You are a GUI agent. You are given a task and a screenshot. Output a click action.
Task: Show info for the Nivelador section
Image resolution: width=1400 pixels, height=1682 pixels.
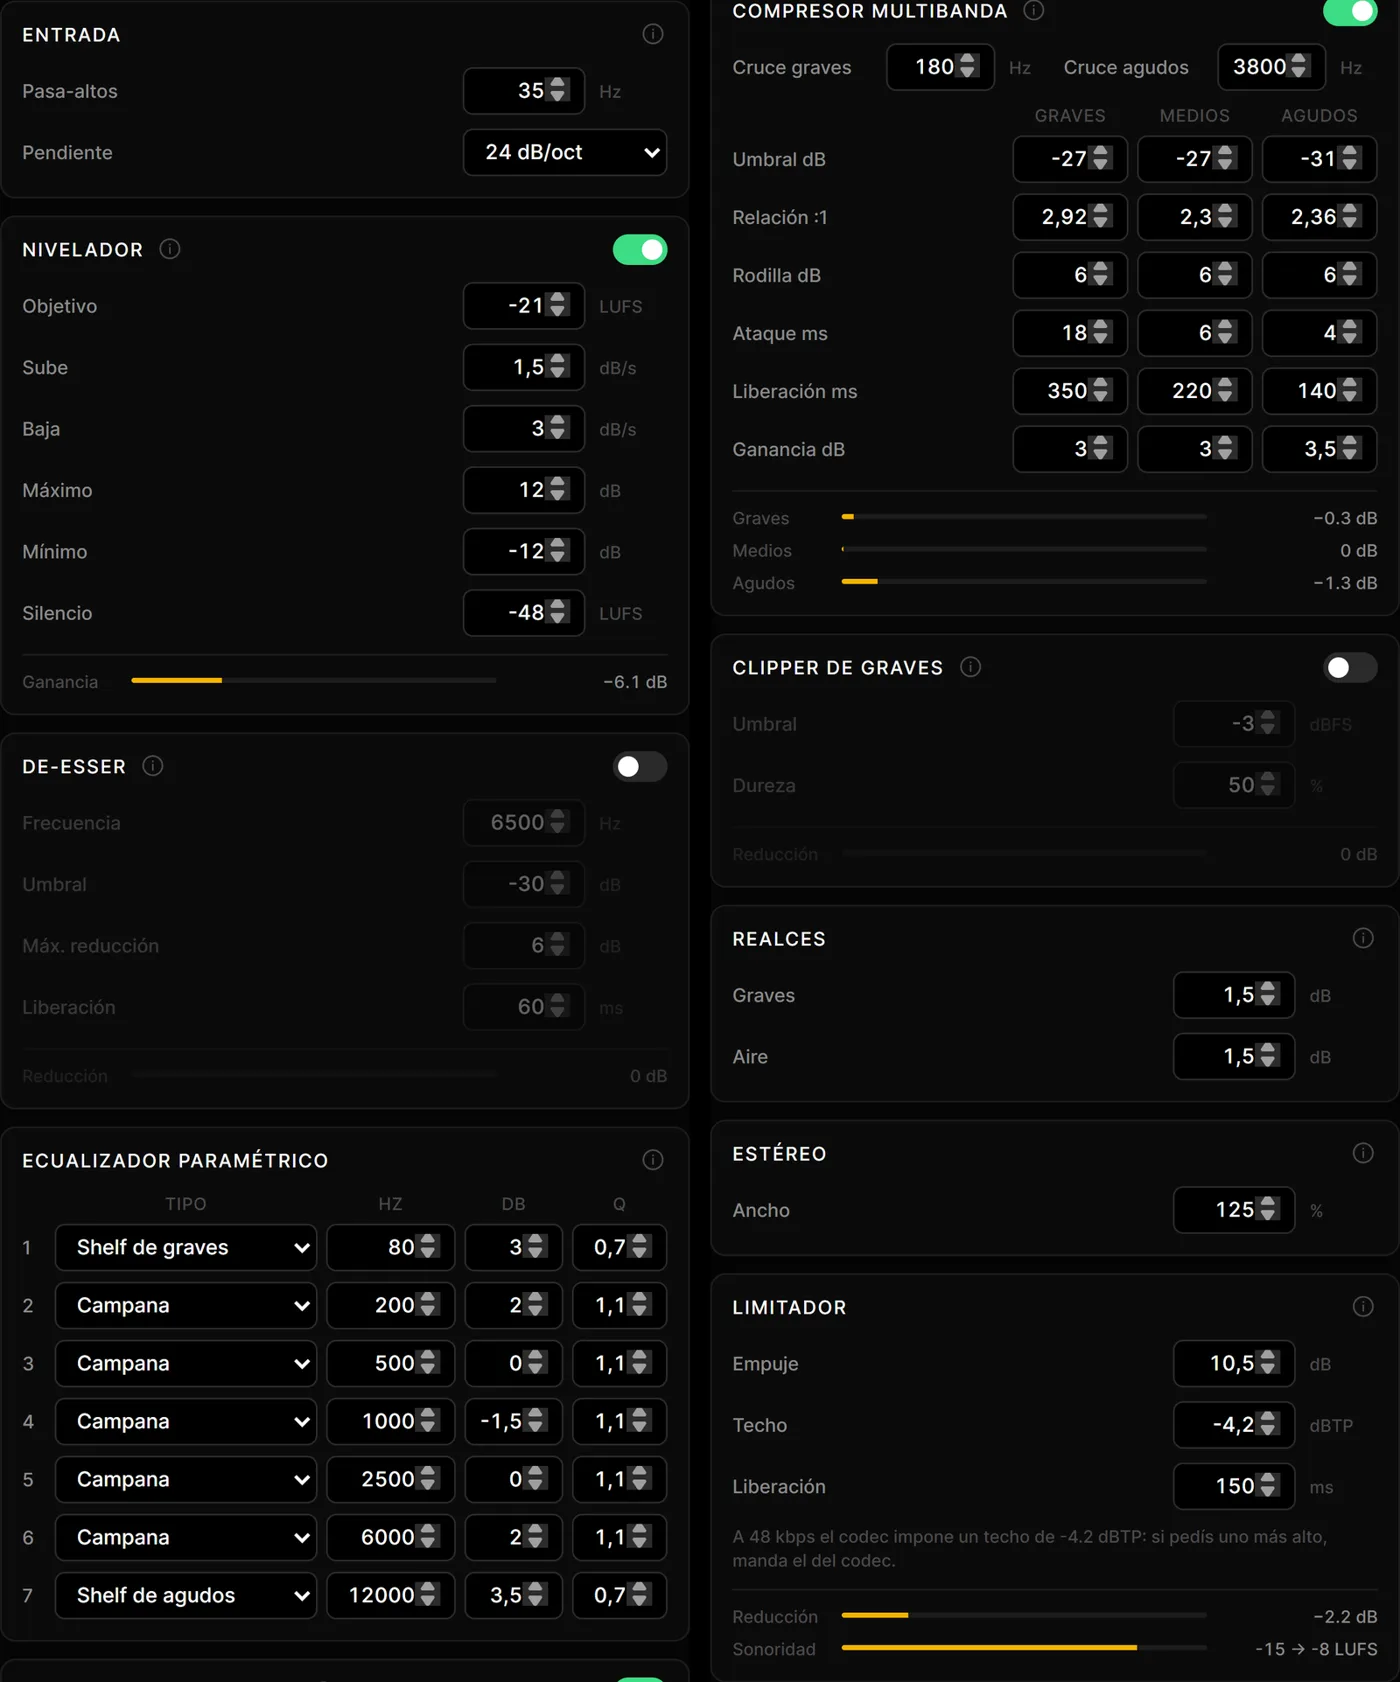point(170,249)
